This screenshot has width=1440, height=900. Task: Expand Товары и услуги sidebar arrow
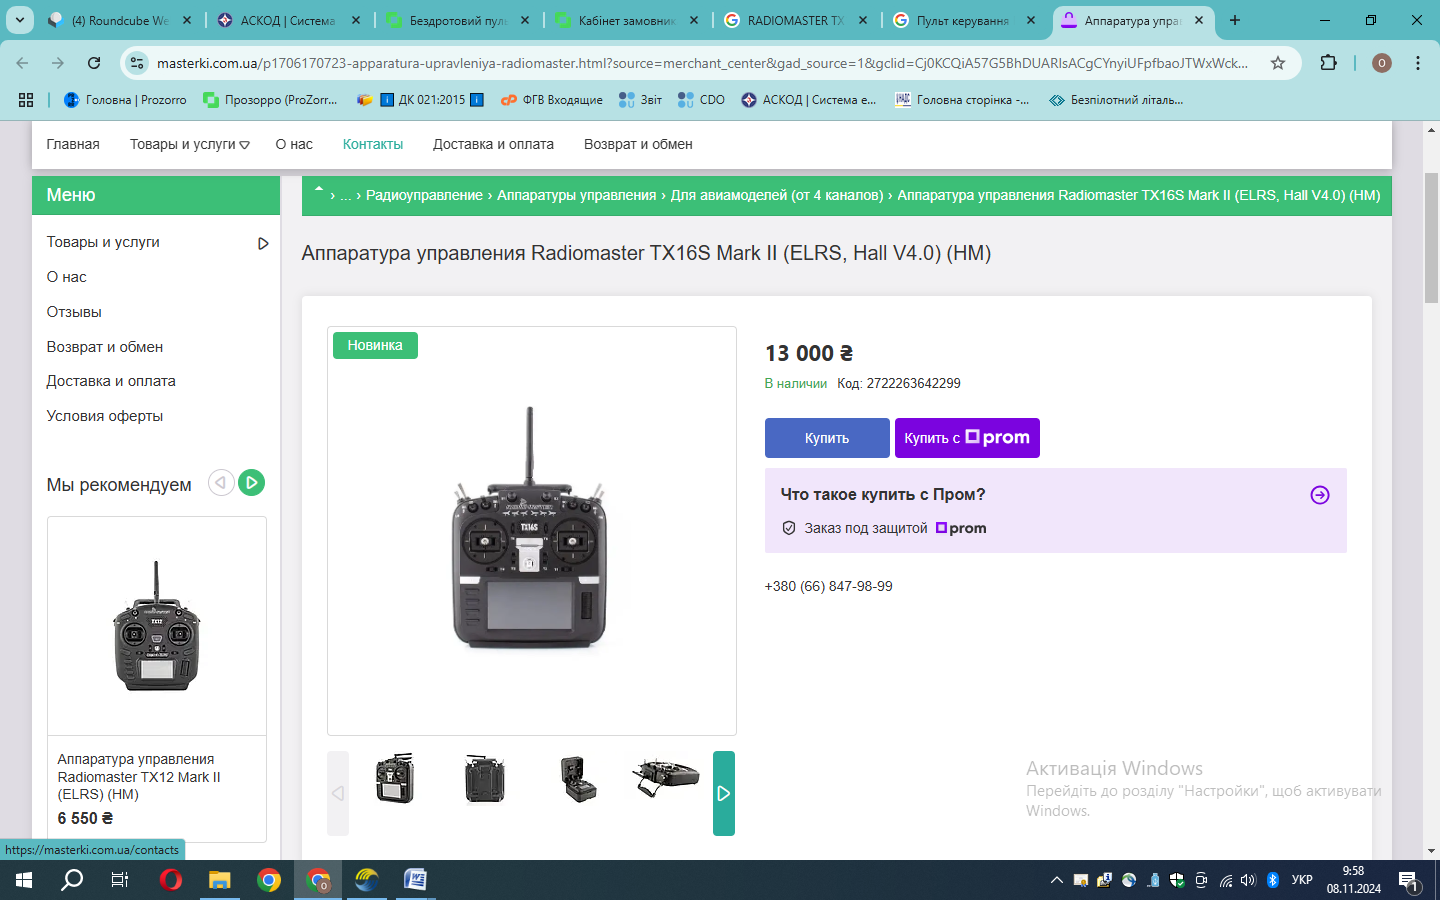263,243
